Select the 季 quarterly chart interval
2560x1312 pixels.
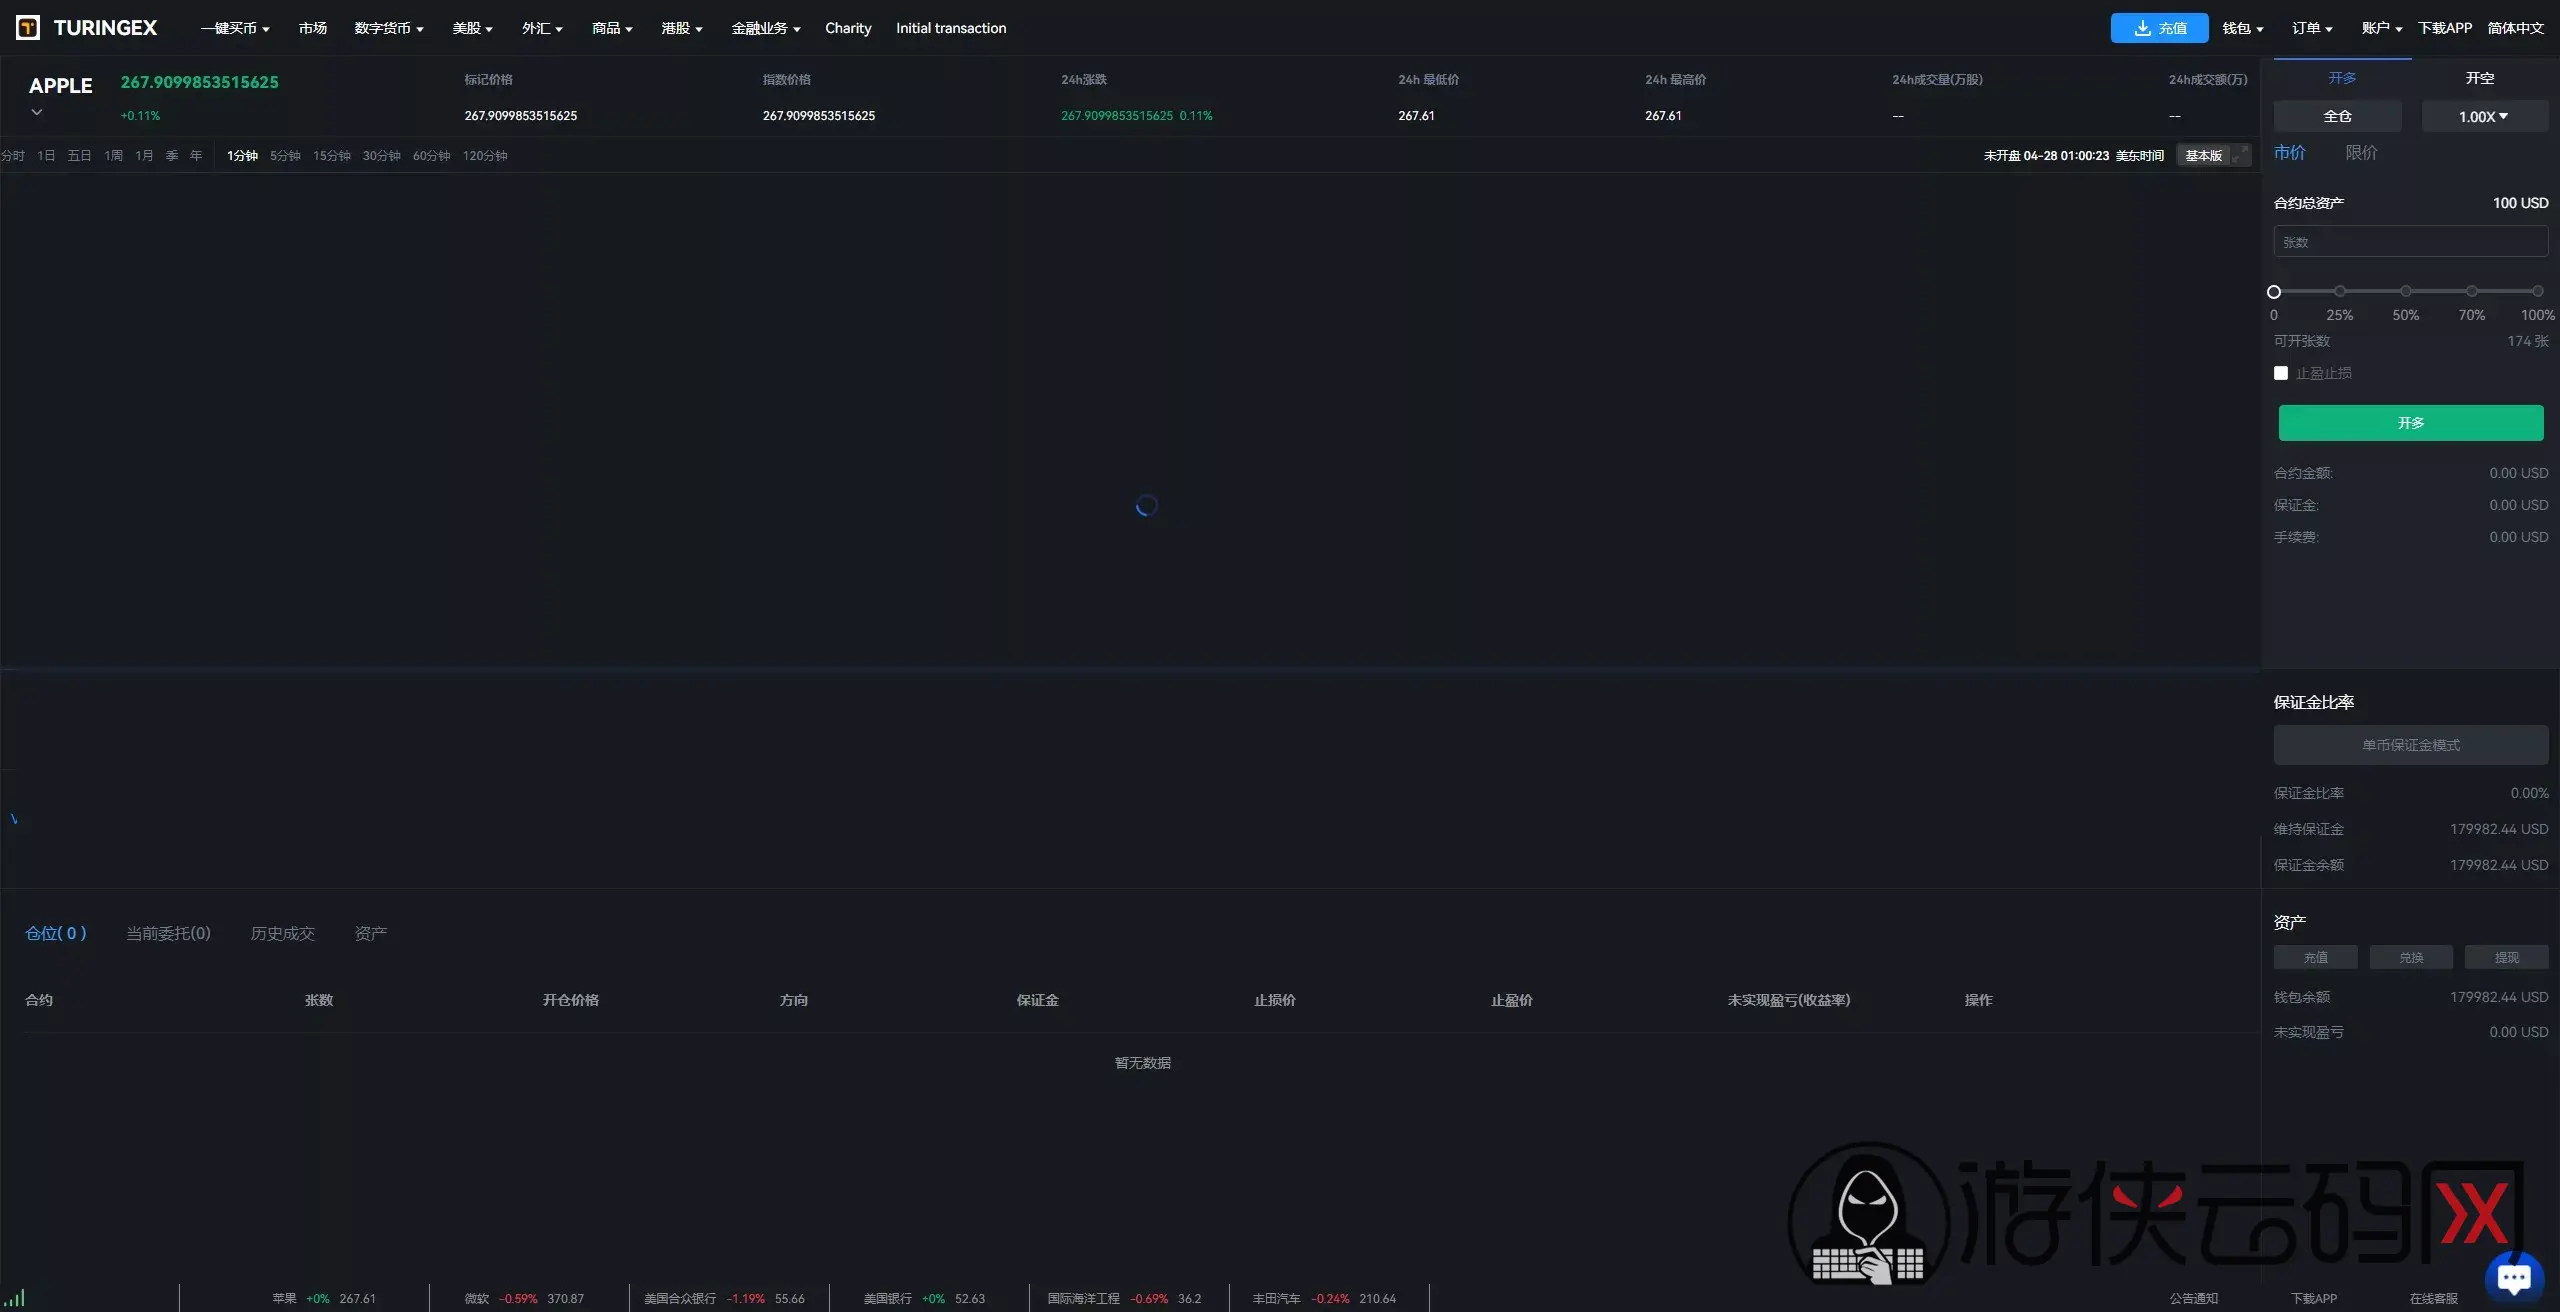coord(172,155)
